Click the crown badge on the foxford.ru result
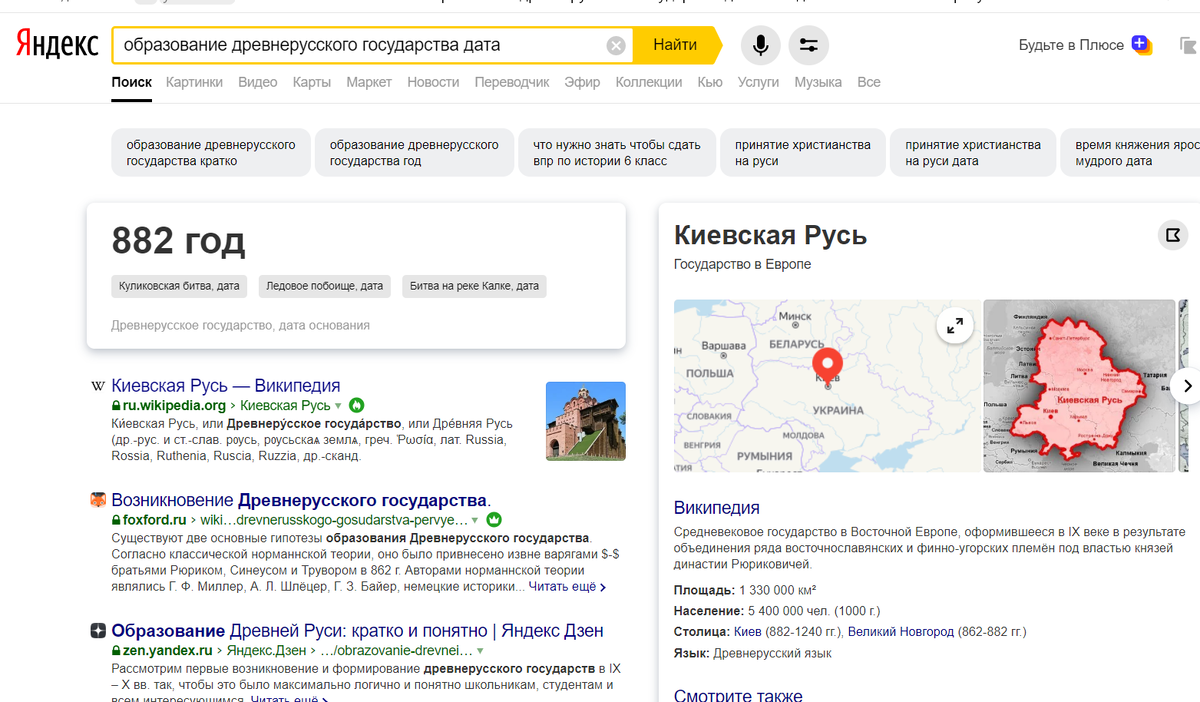1200x702 pixels. click(x=493, y=520)
